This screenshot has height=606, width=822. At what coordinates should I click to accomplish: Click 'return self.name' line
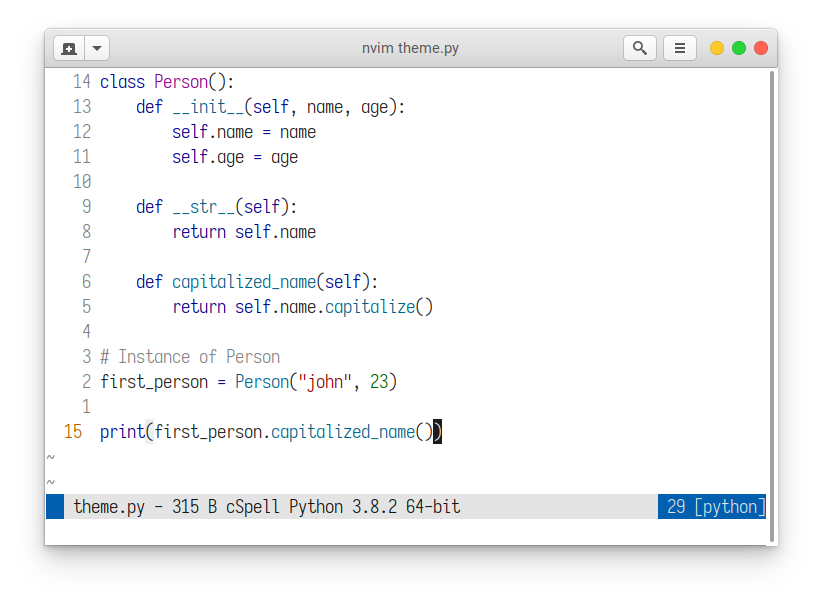click(x=244, y=232)
